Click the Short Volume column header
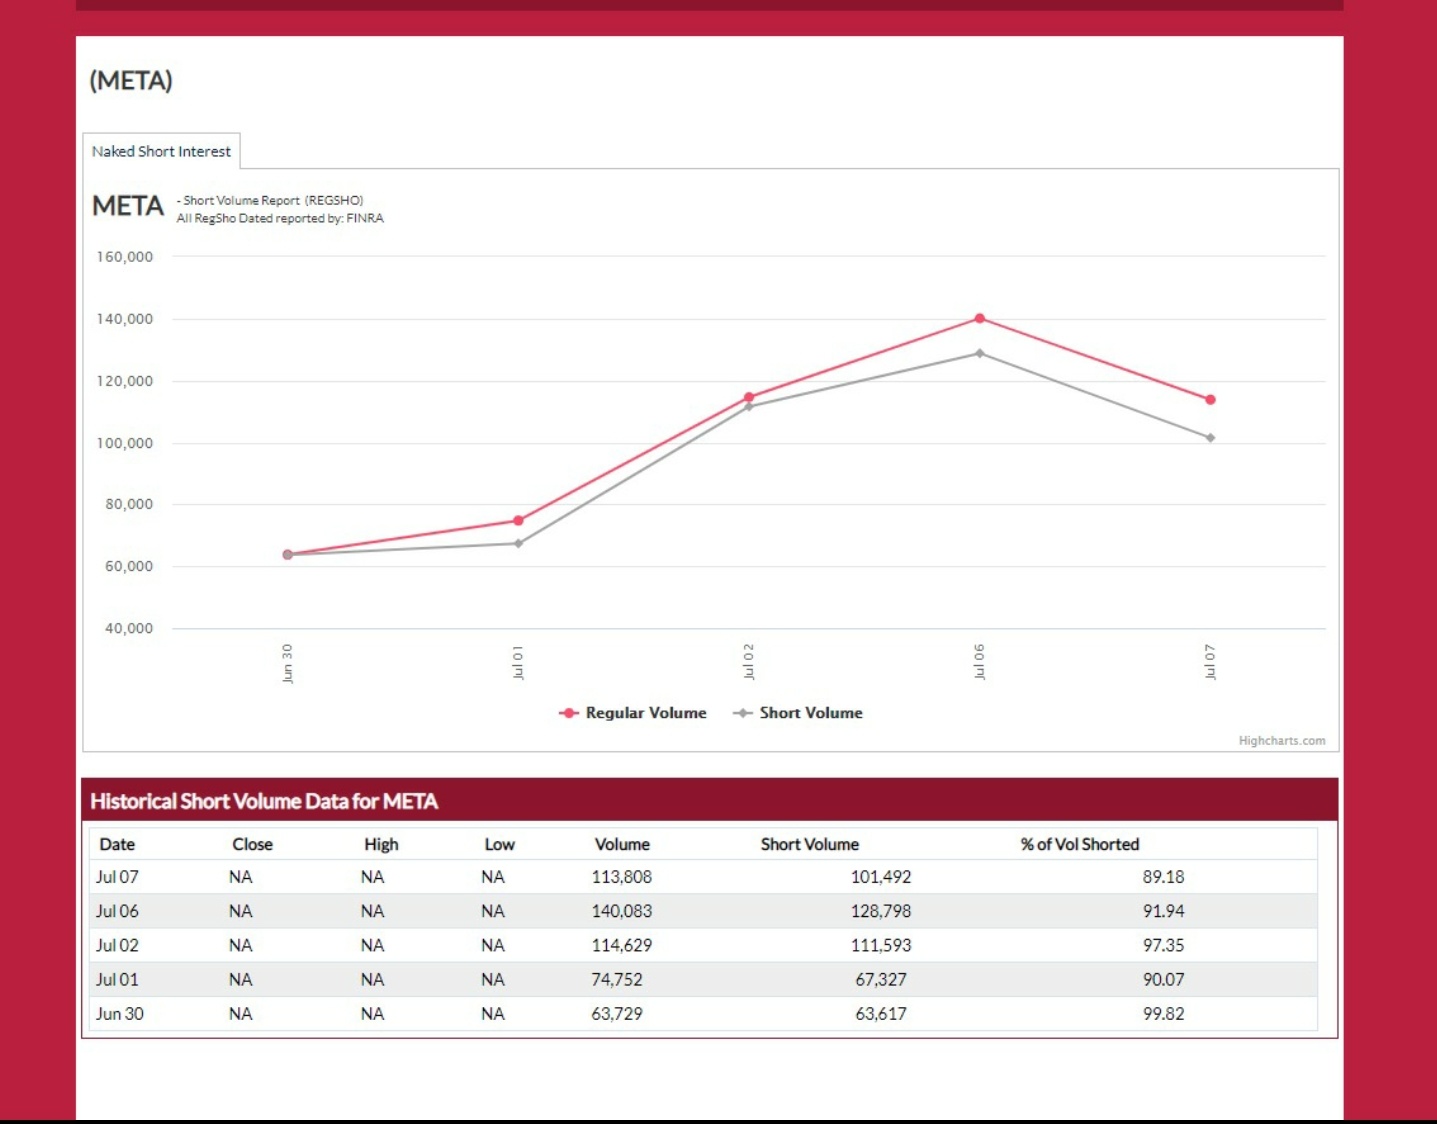The width and height of the screenshot is (1437, 1124). 810,844
